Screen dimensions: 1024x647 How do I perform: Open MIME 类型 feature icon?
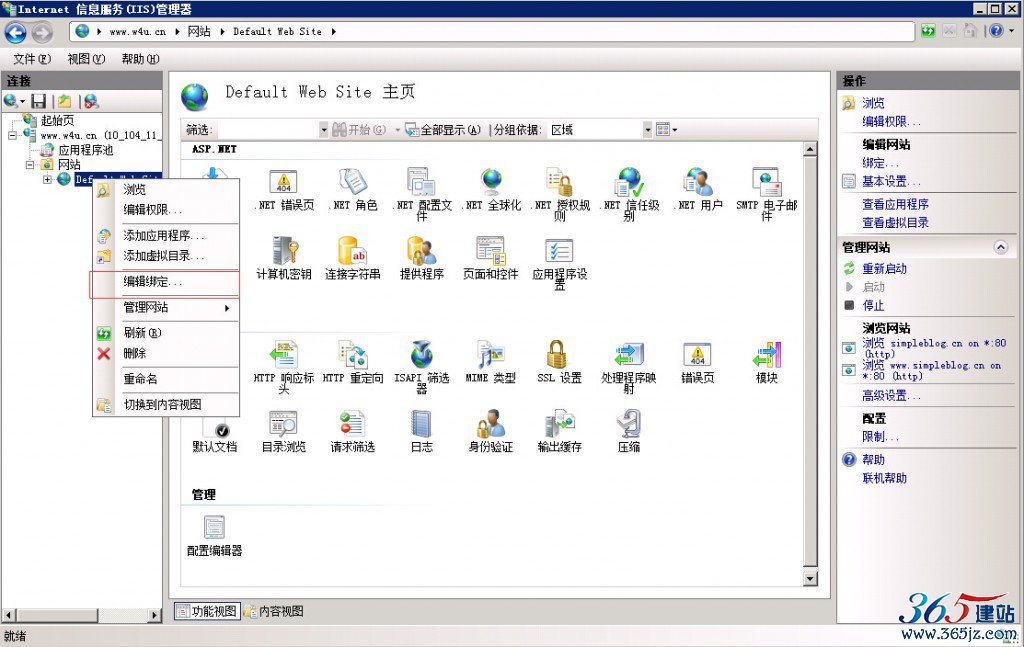490,355
